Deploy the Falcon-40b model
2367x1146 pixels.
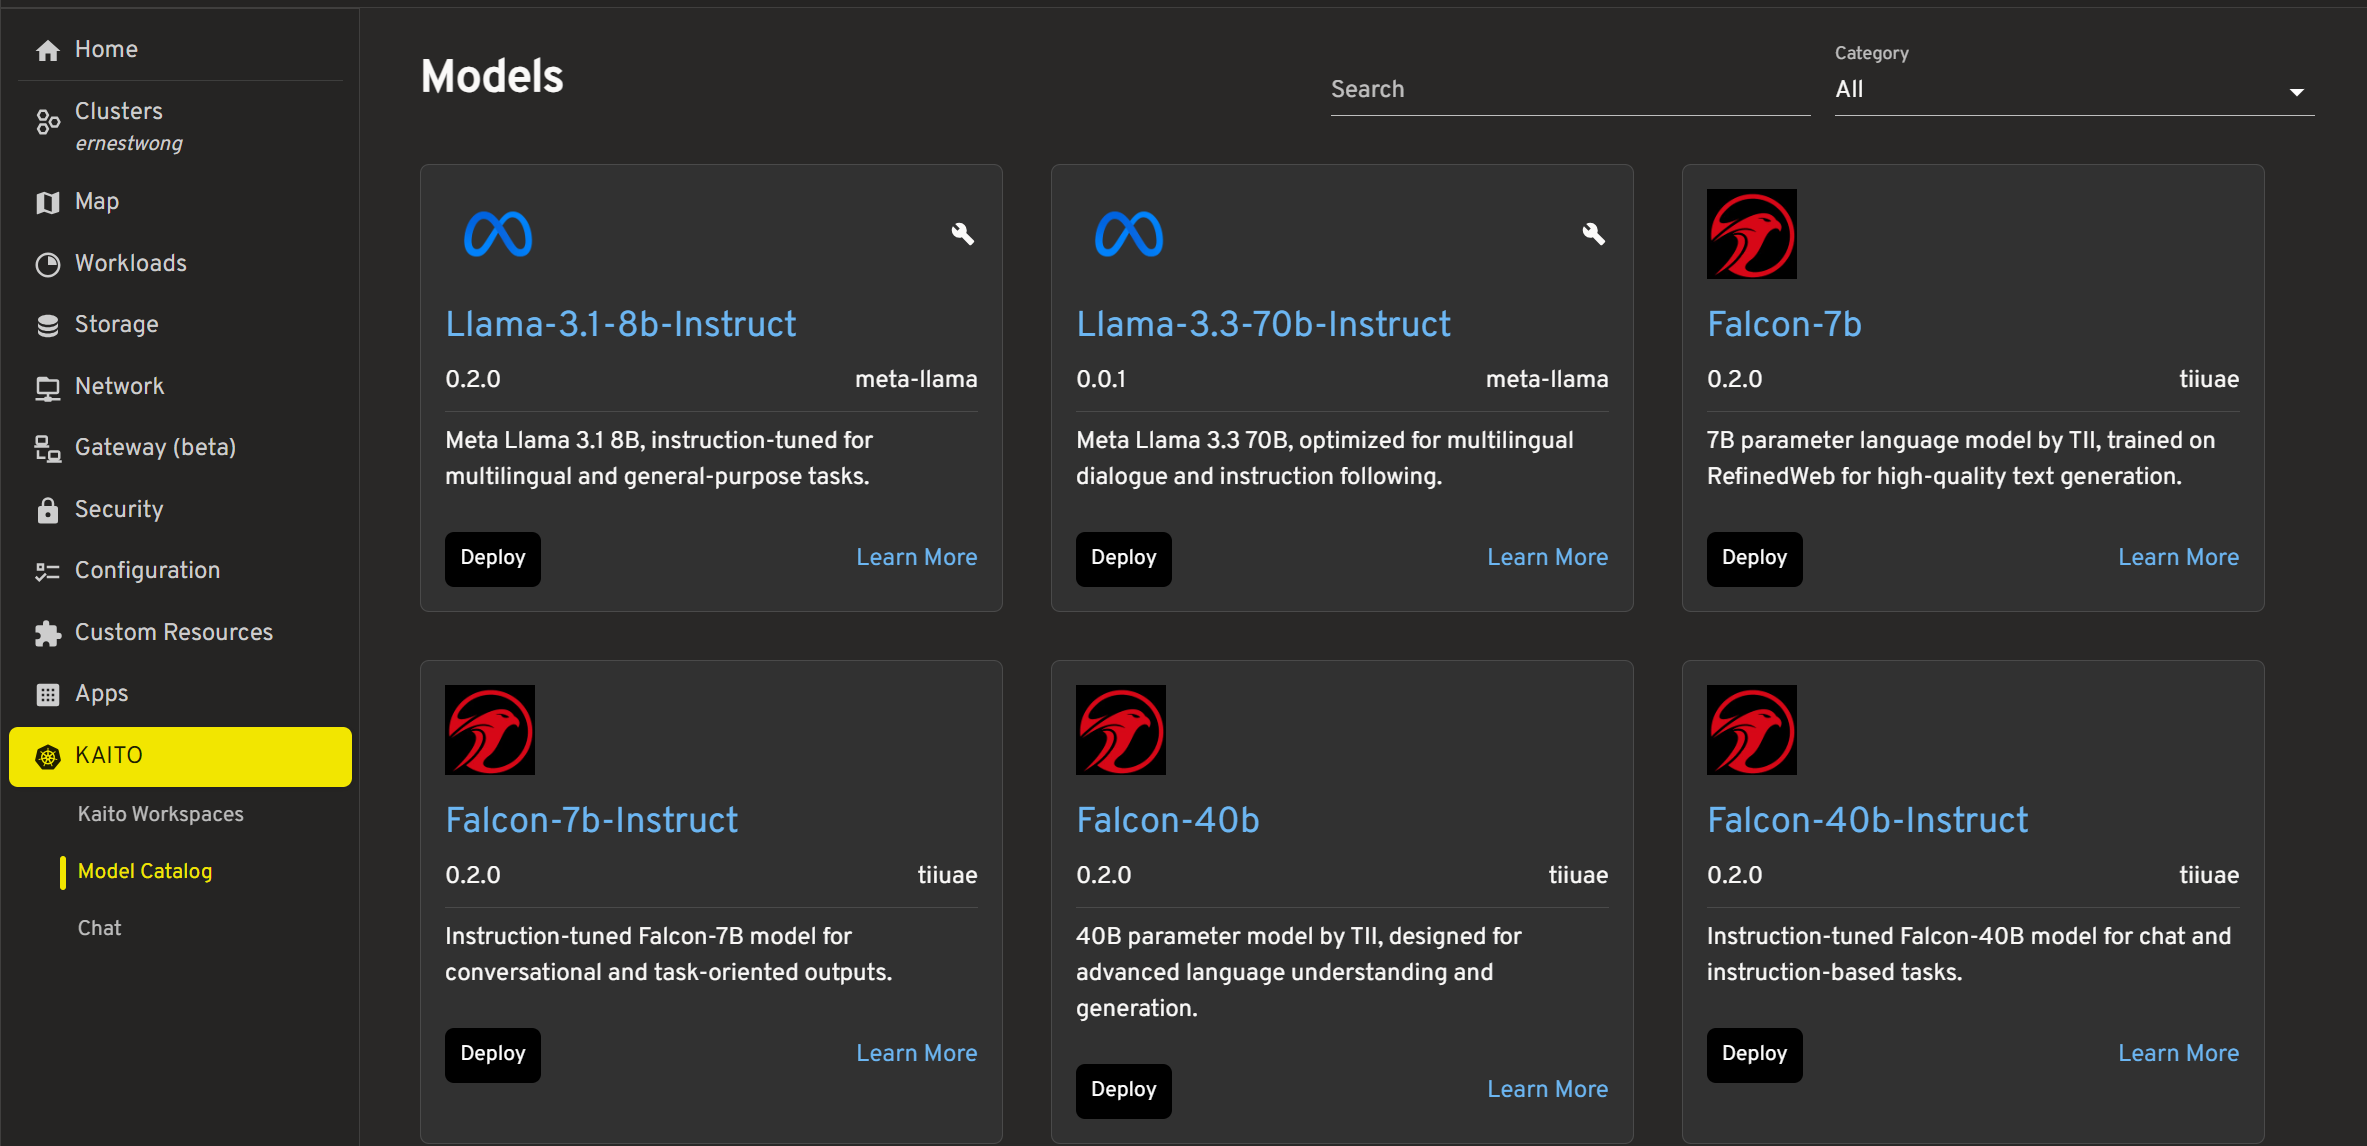pyautogui.click(x=1124, y=1090)
